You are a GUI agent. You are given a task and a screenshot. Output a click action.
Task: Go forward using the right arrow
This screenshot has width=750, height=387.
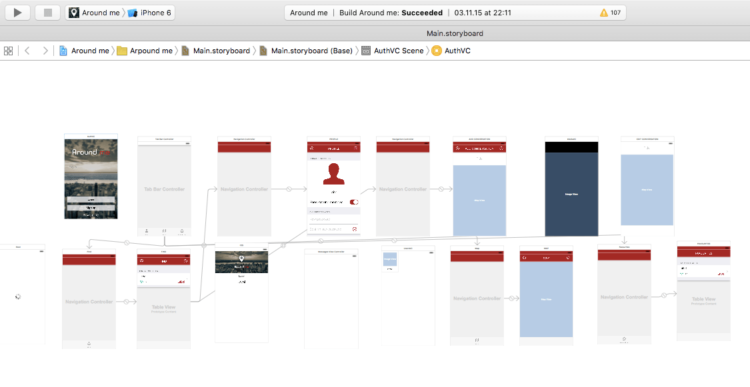click(x=45, y=51)
